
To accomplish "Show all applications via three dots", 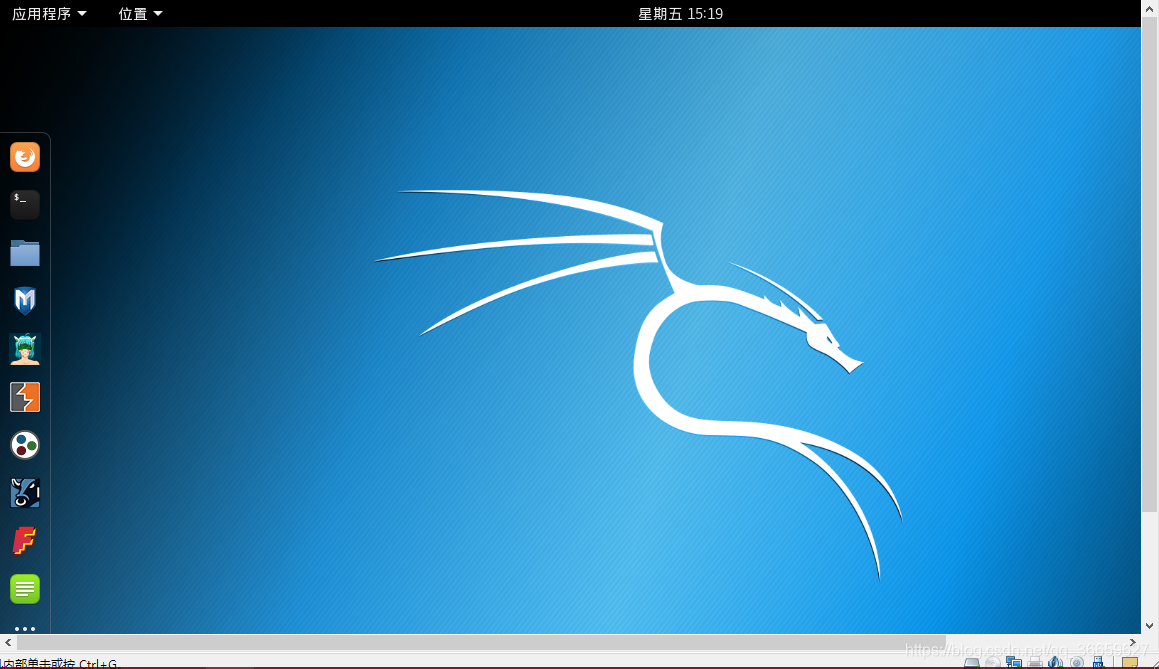I will click(x=24, y=628).
